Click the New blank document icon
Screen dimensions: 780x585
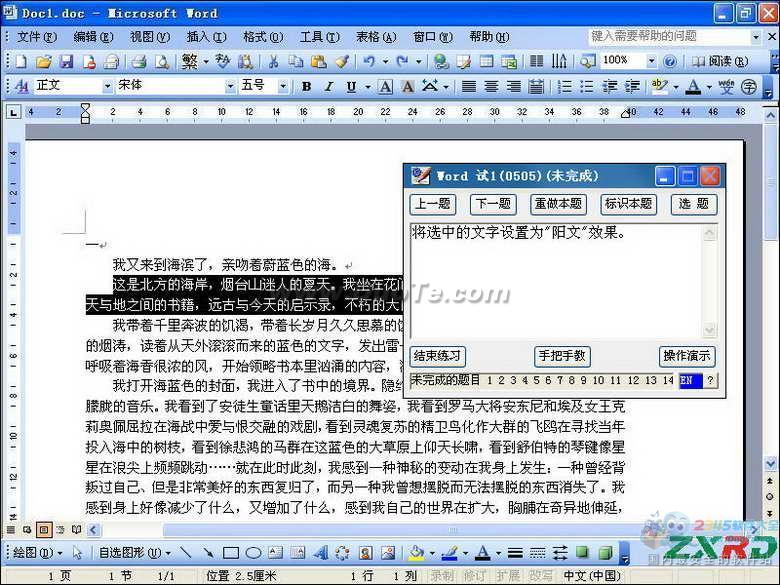21,61
